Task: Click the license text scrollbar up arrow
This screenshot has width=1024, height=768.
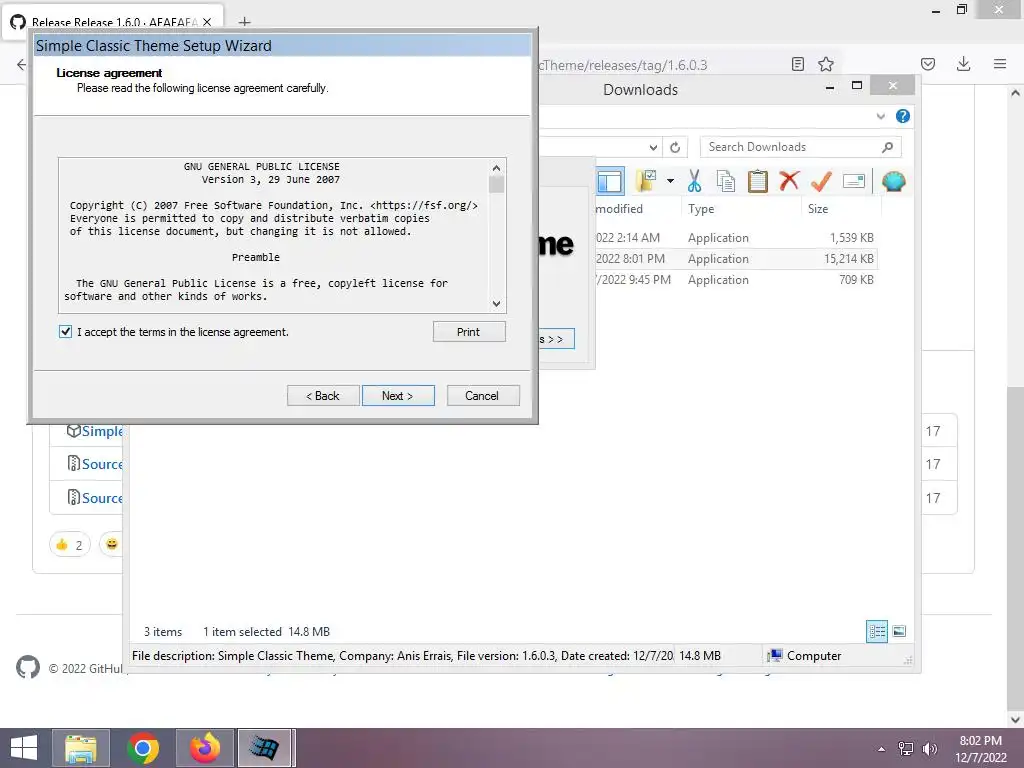Action: (496, 168)
